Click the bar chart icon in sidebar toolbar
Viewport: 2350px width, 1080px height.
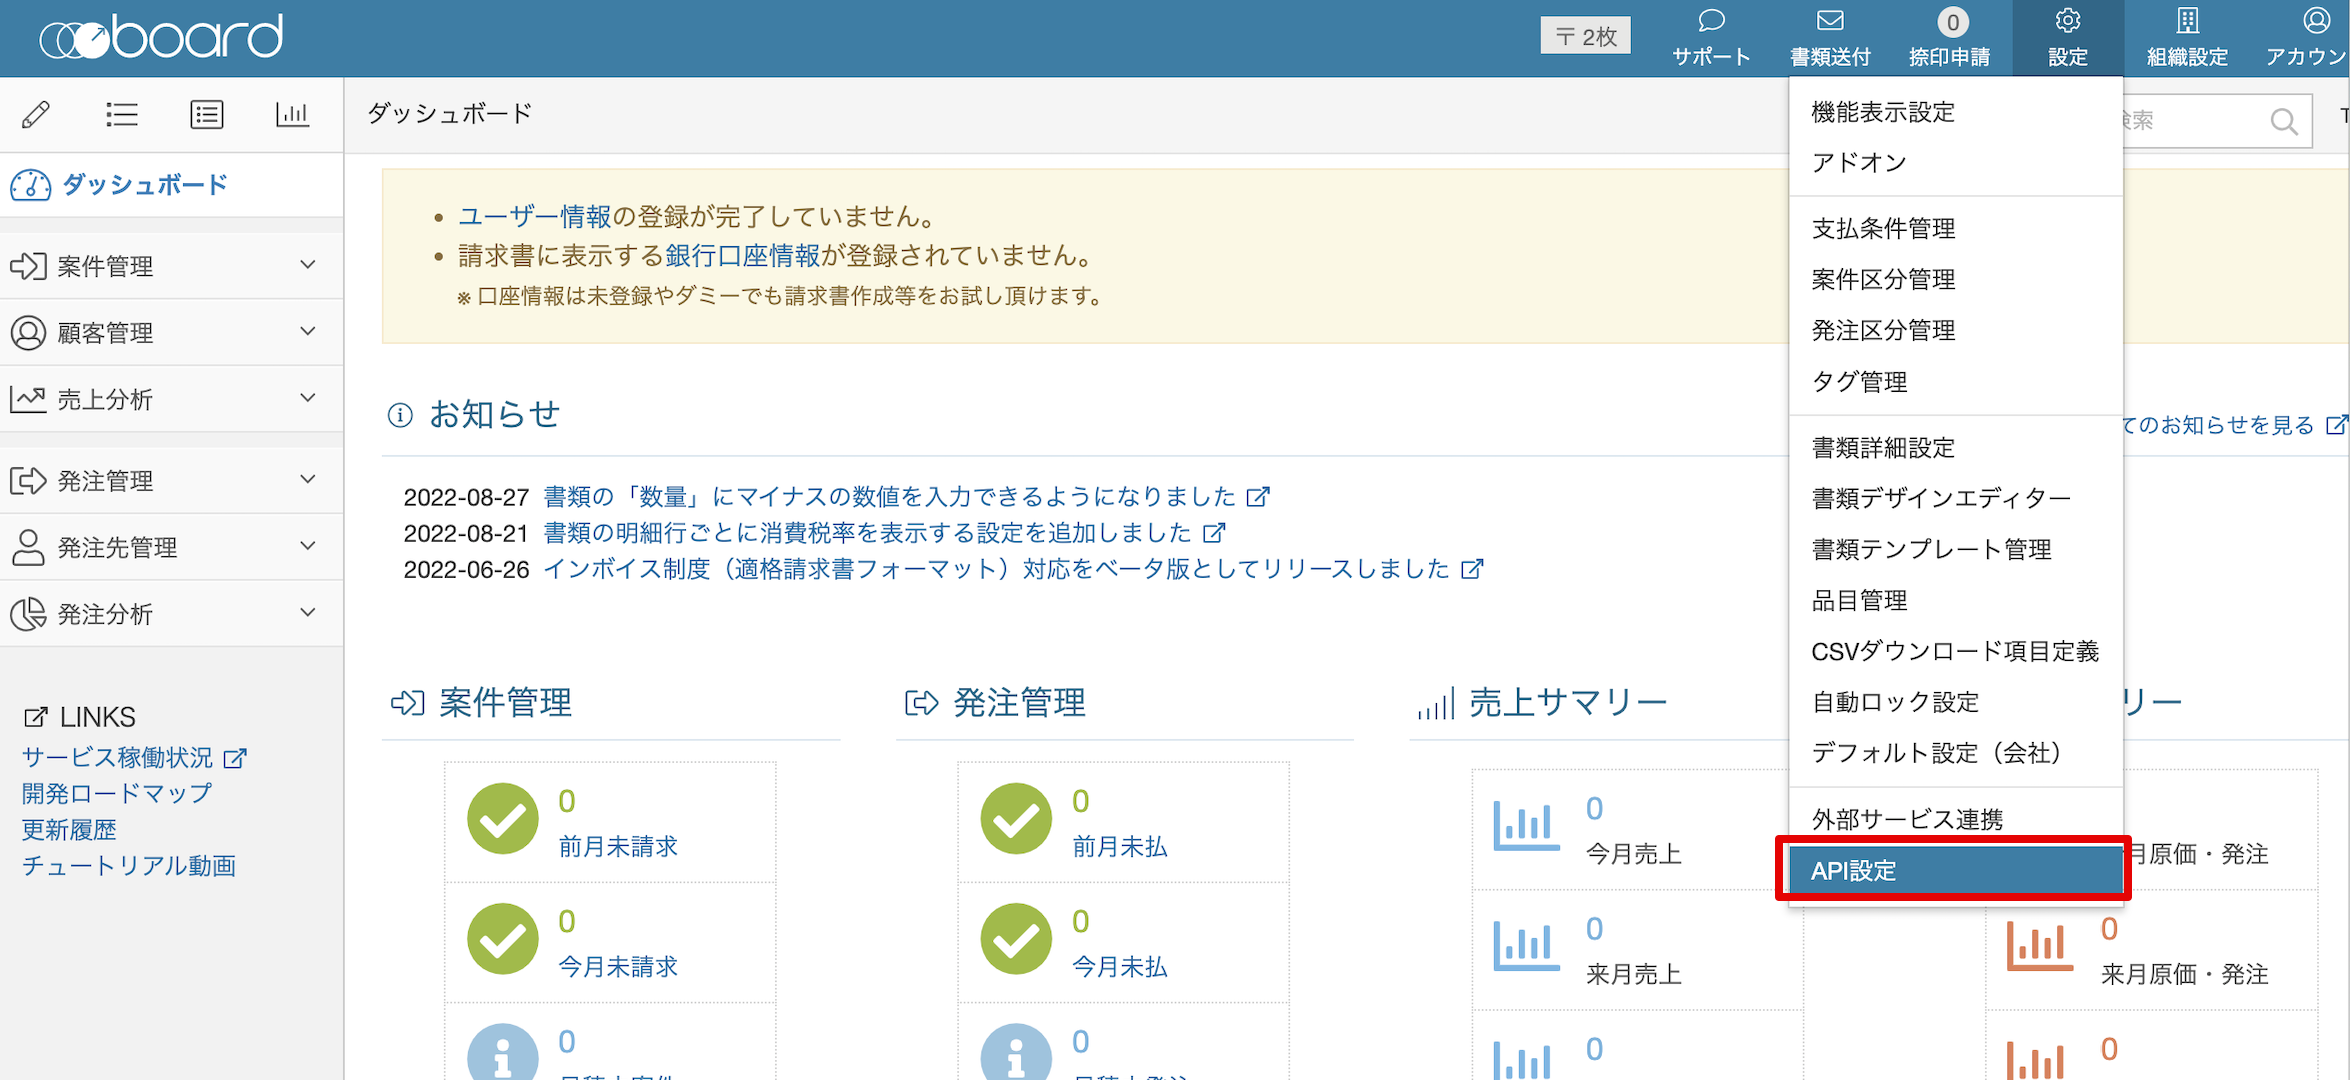[x=292, y=115]
